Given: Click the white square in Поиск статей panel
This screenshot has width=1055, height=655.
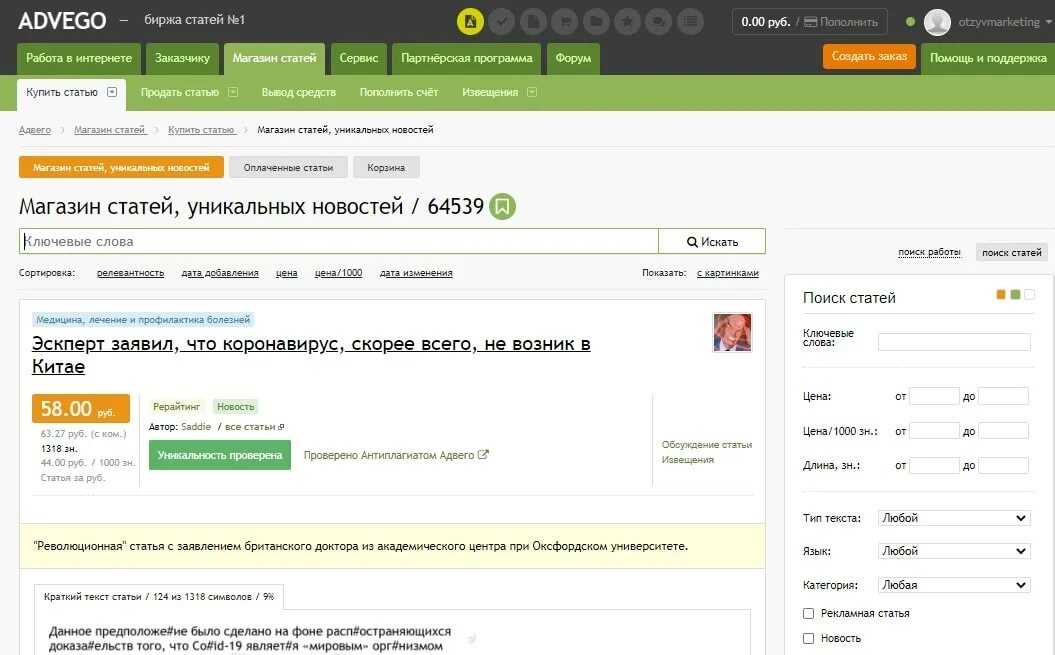Looking at the screenshot, I should point(1029,294).
